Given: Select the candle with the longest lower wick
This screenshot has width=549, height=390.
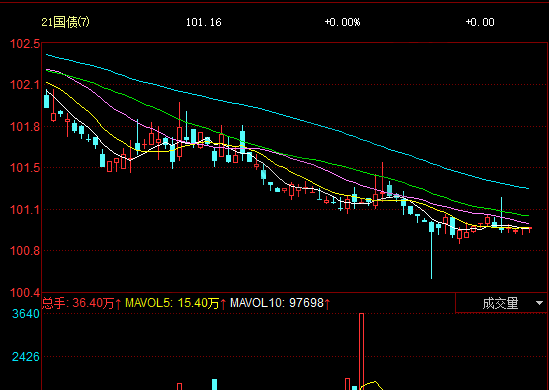Looking at the screenshot, I should click(x=431, y=250).
